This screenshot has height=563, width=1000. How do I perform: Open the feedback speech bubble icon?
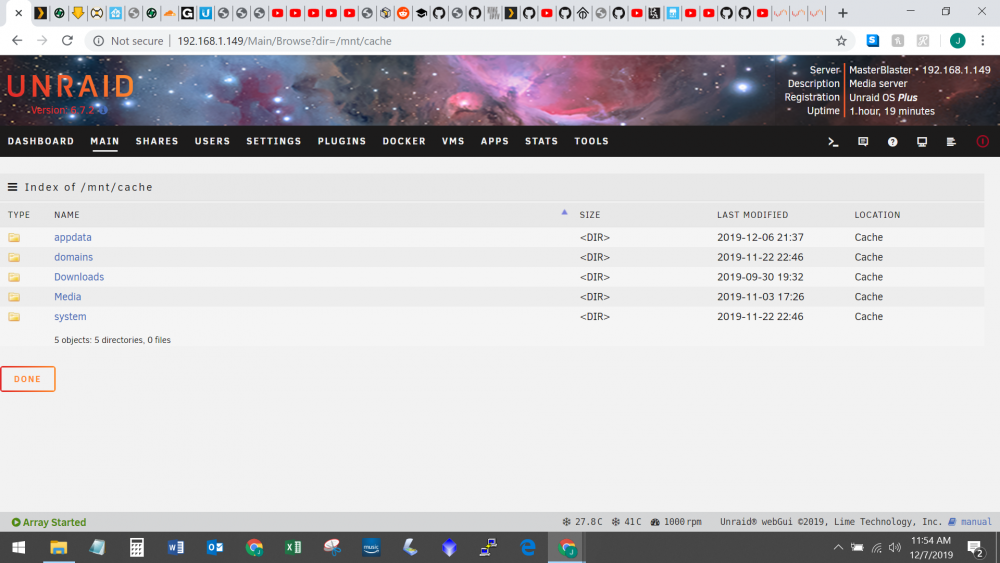pos(863,142)
